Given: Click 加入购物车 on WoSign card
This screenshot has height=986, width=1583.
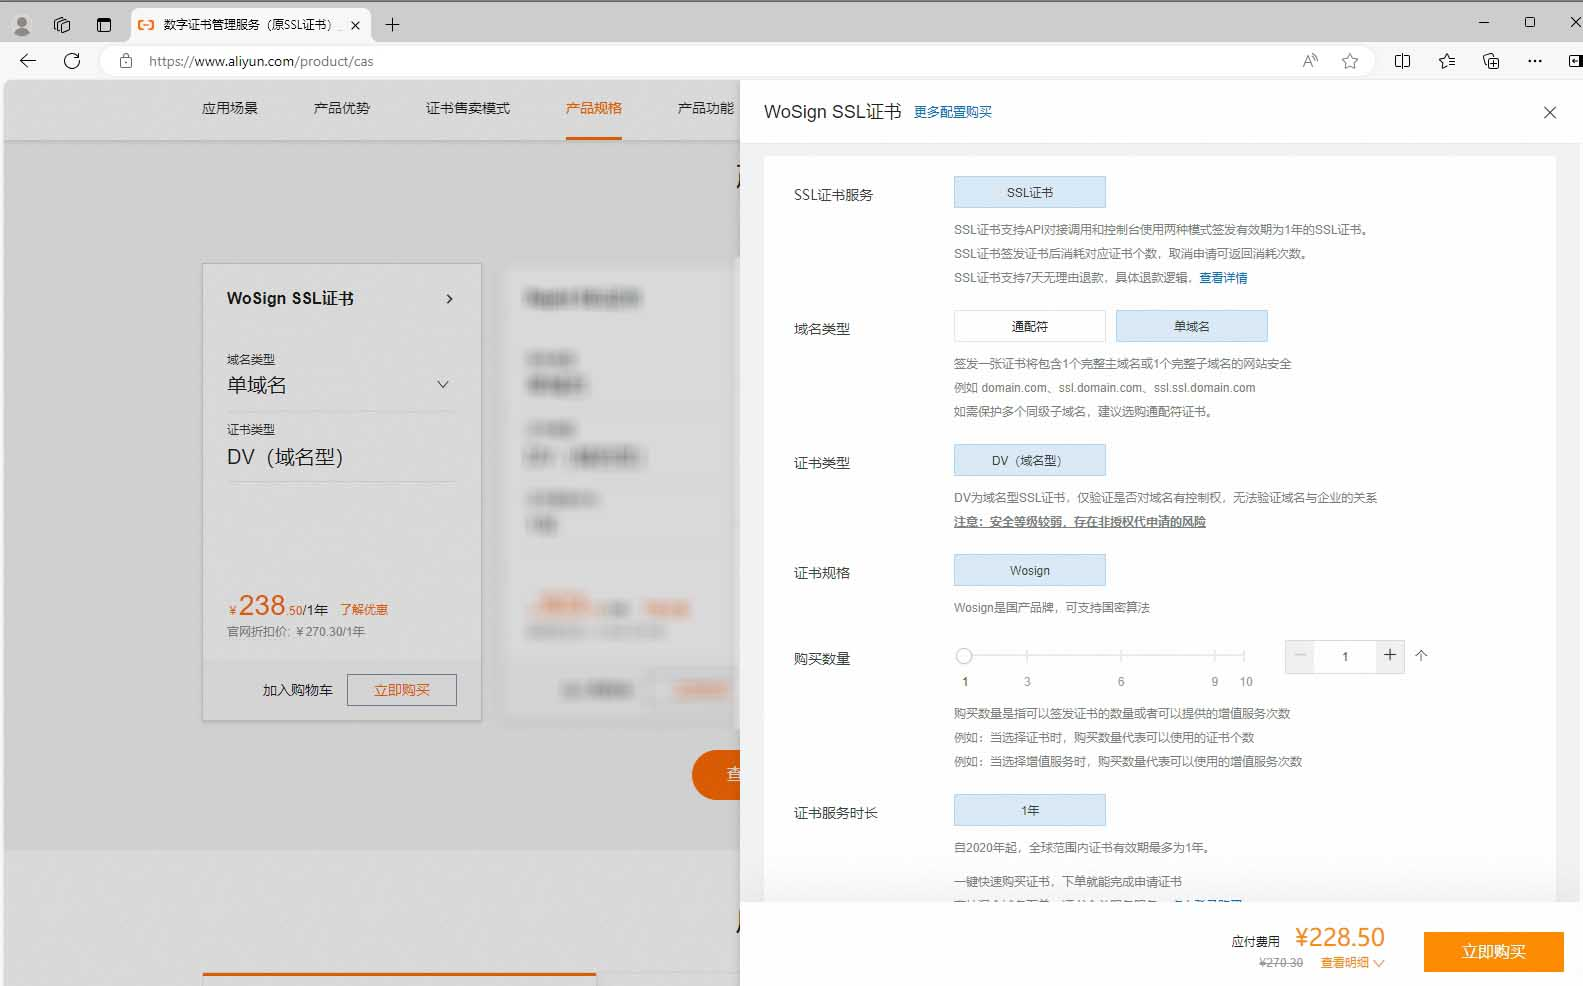Looking at the screenshot, I should pyautogui.click(x=297, y=690).
